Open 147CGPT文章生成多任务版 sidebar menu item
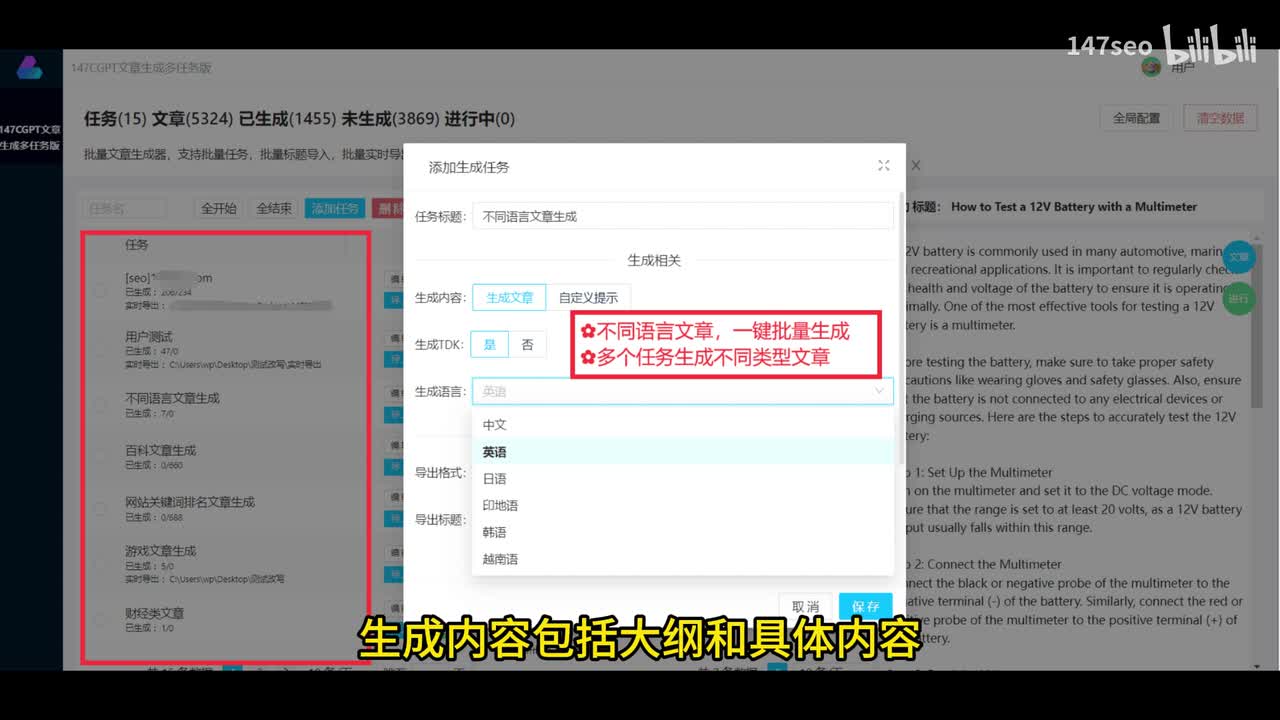This screenshot has height=720, width=1280. point(30,137)
